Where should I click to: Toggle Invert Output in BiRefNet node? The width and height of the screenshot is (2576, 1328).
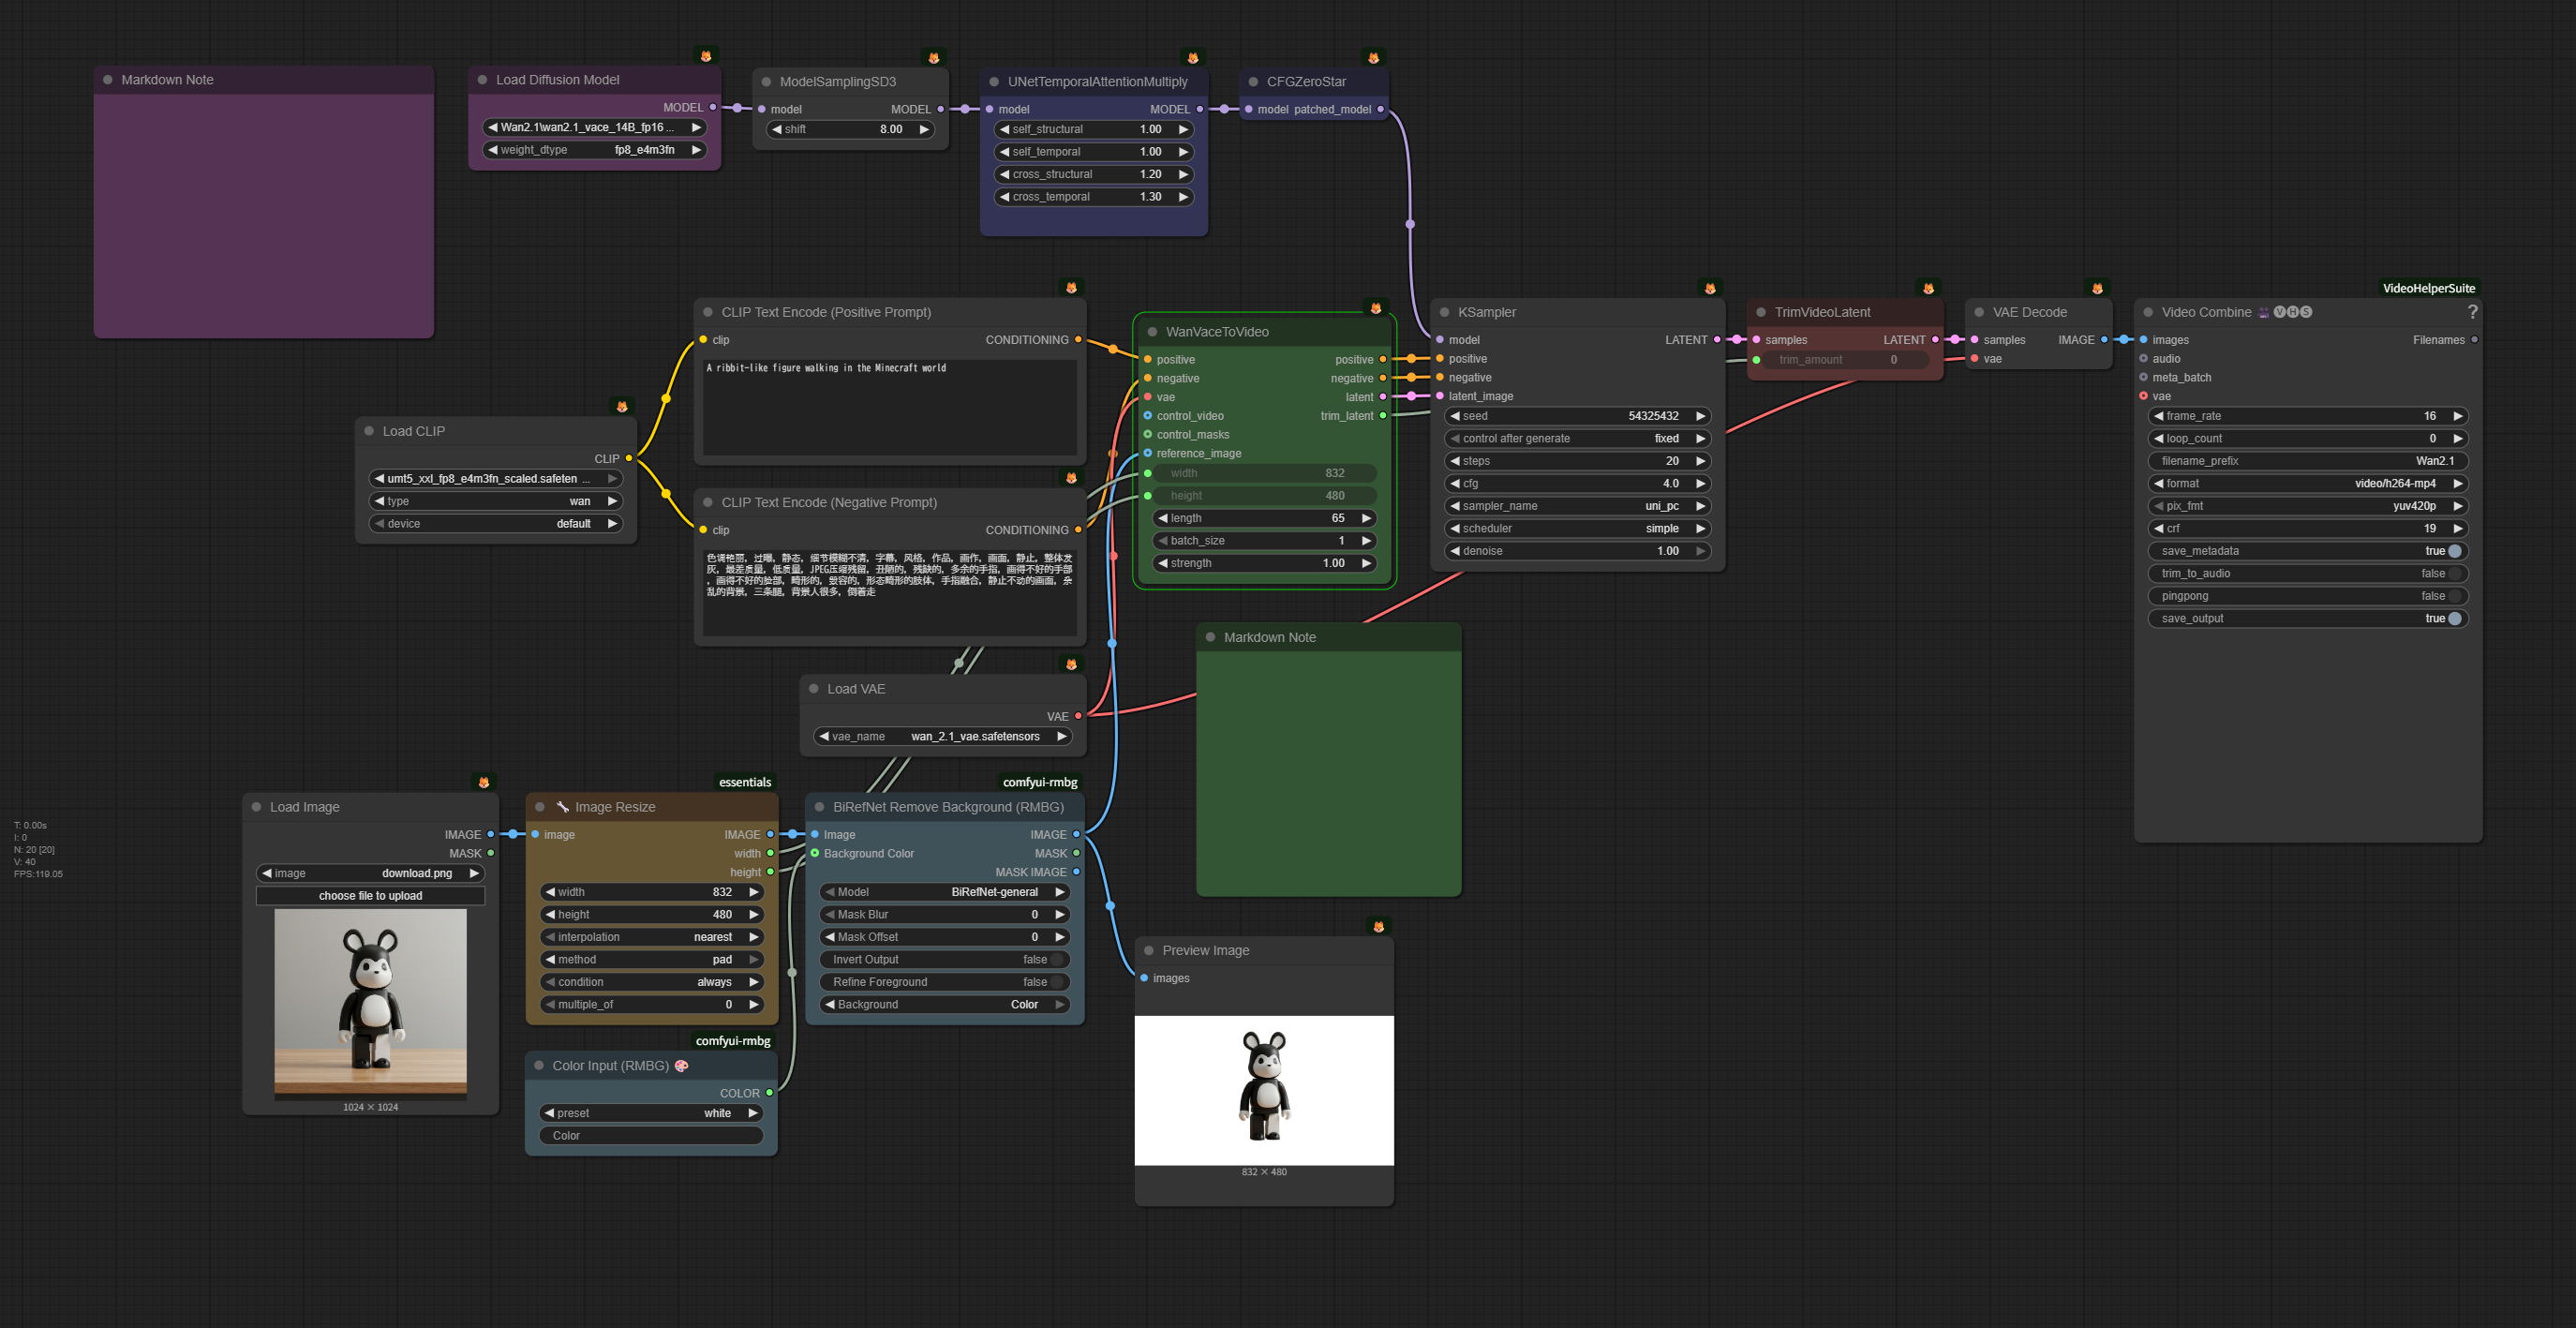pos(1055,960)
